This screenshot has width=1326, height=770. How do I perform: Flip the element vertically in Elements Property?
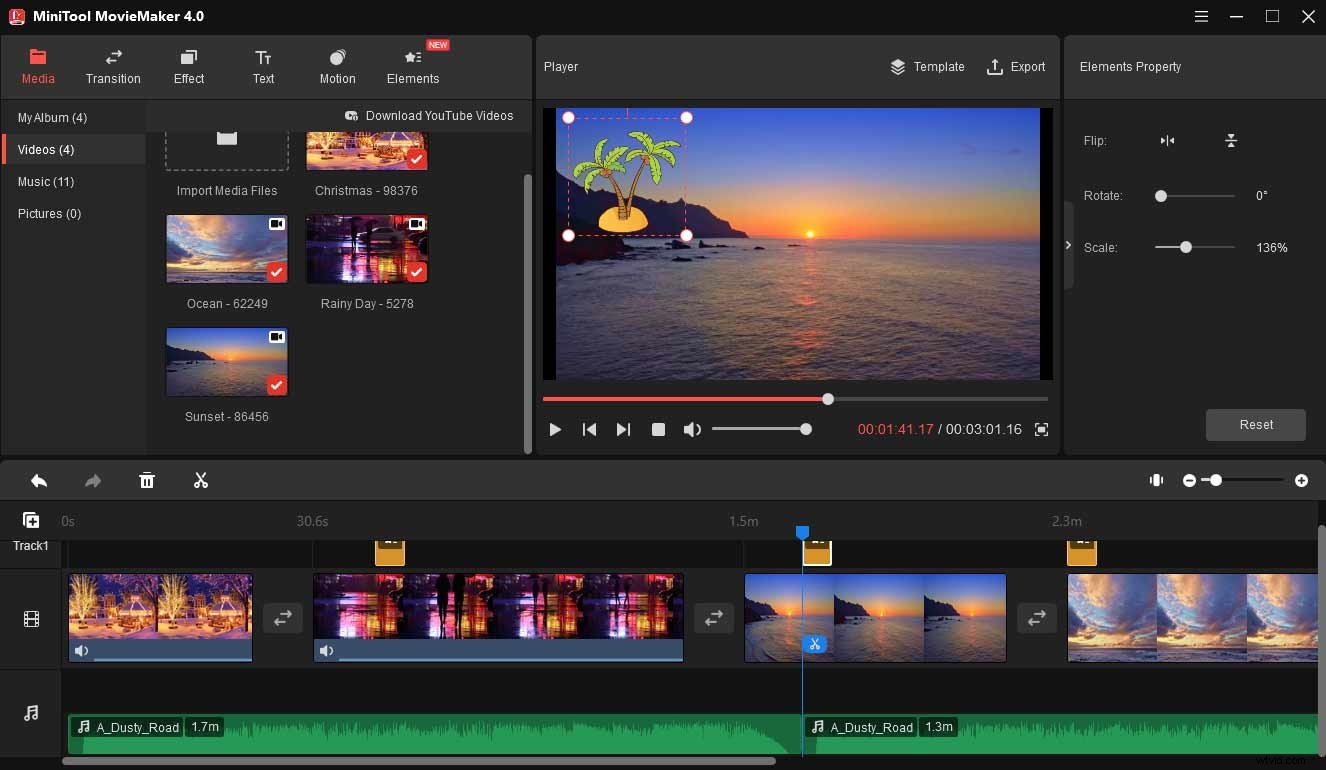coord(1231,140)
